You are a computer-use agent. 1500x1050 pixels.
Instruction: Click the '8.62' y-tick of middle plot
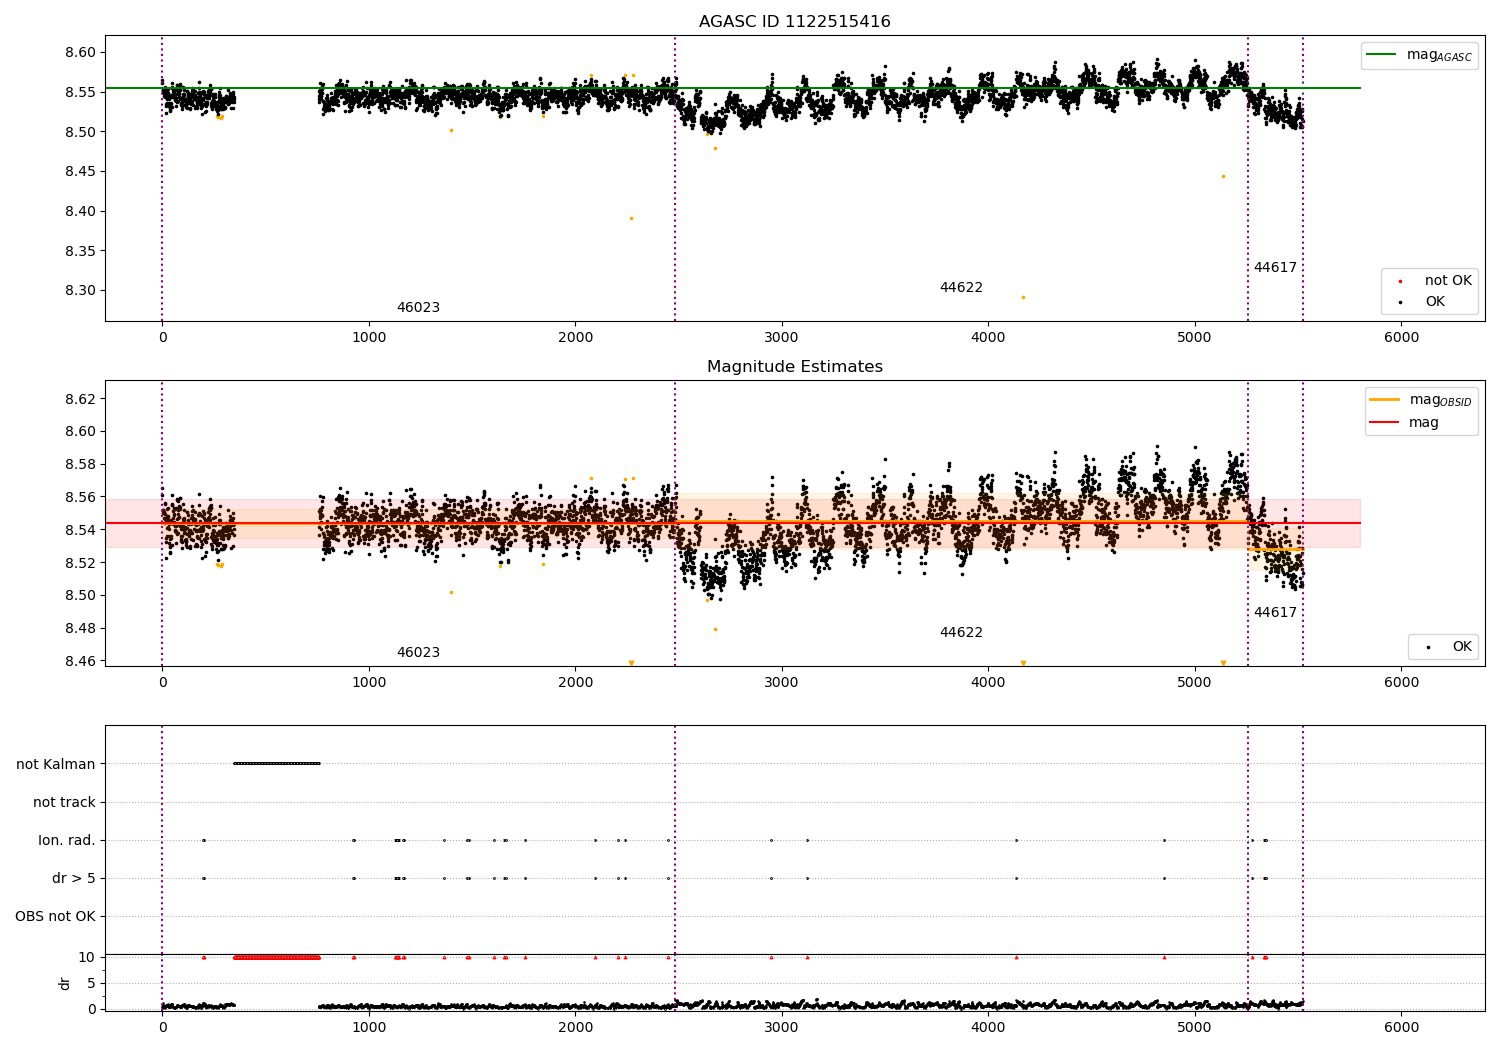click(80, 399)
